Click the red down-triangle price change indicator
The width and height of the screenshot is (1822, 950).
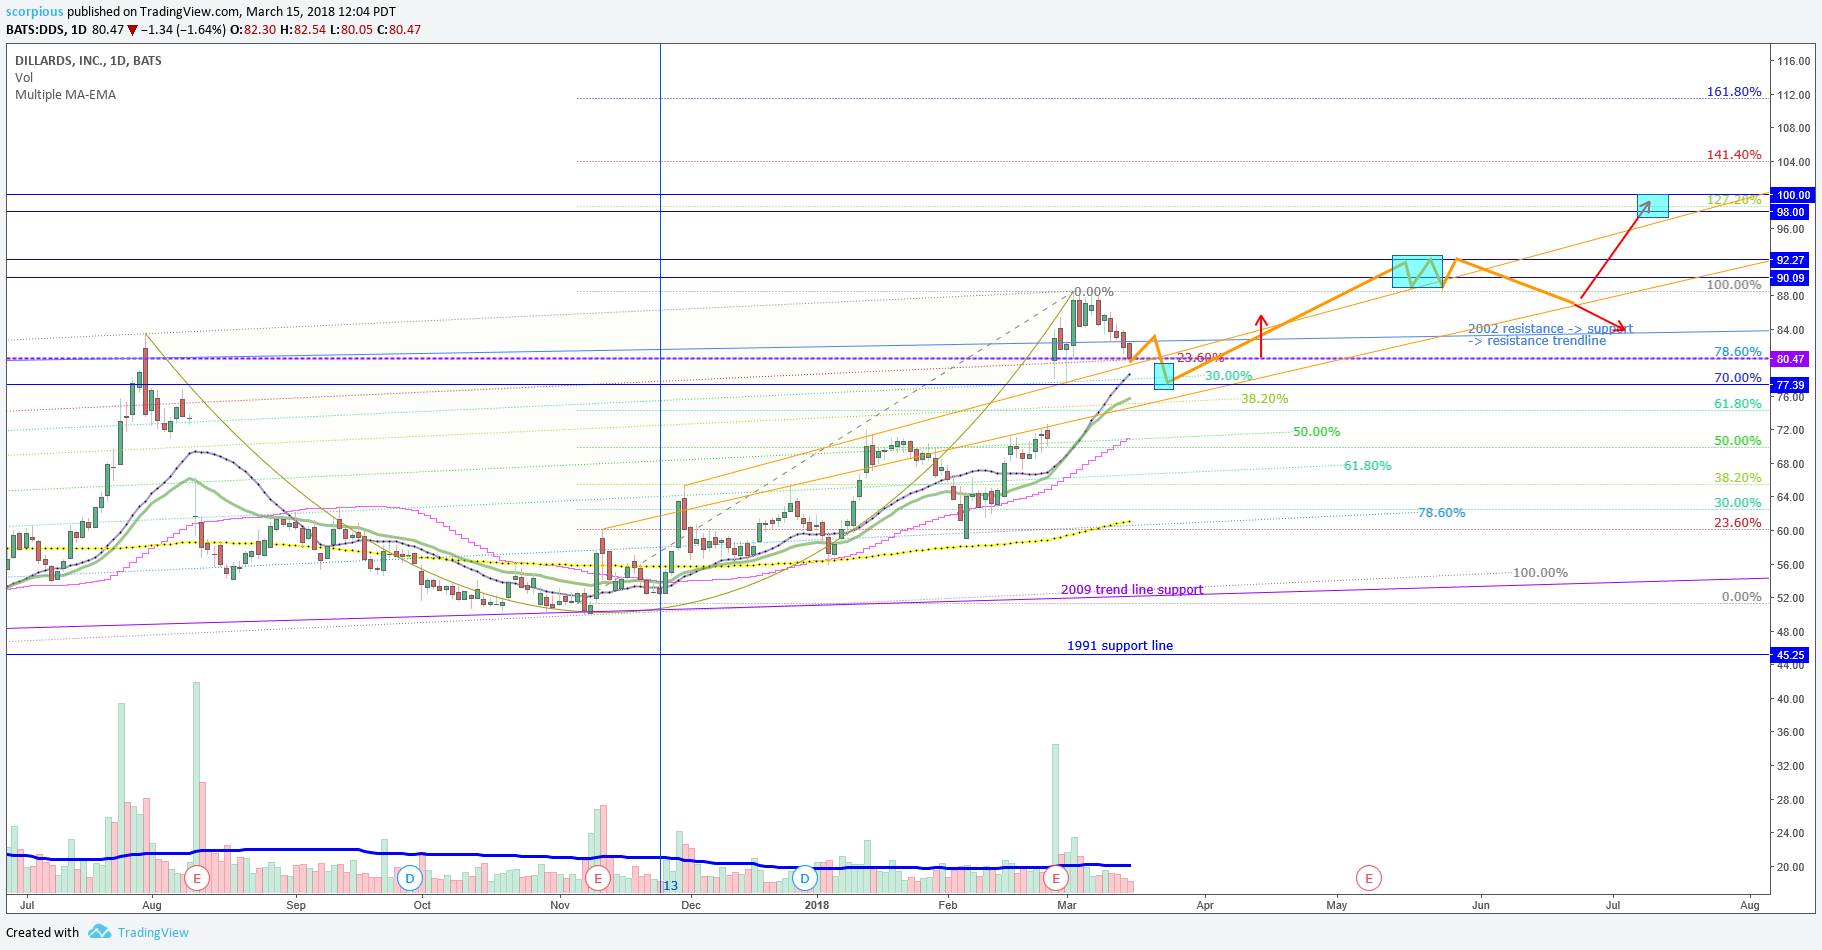[x=132, y=30]
